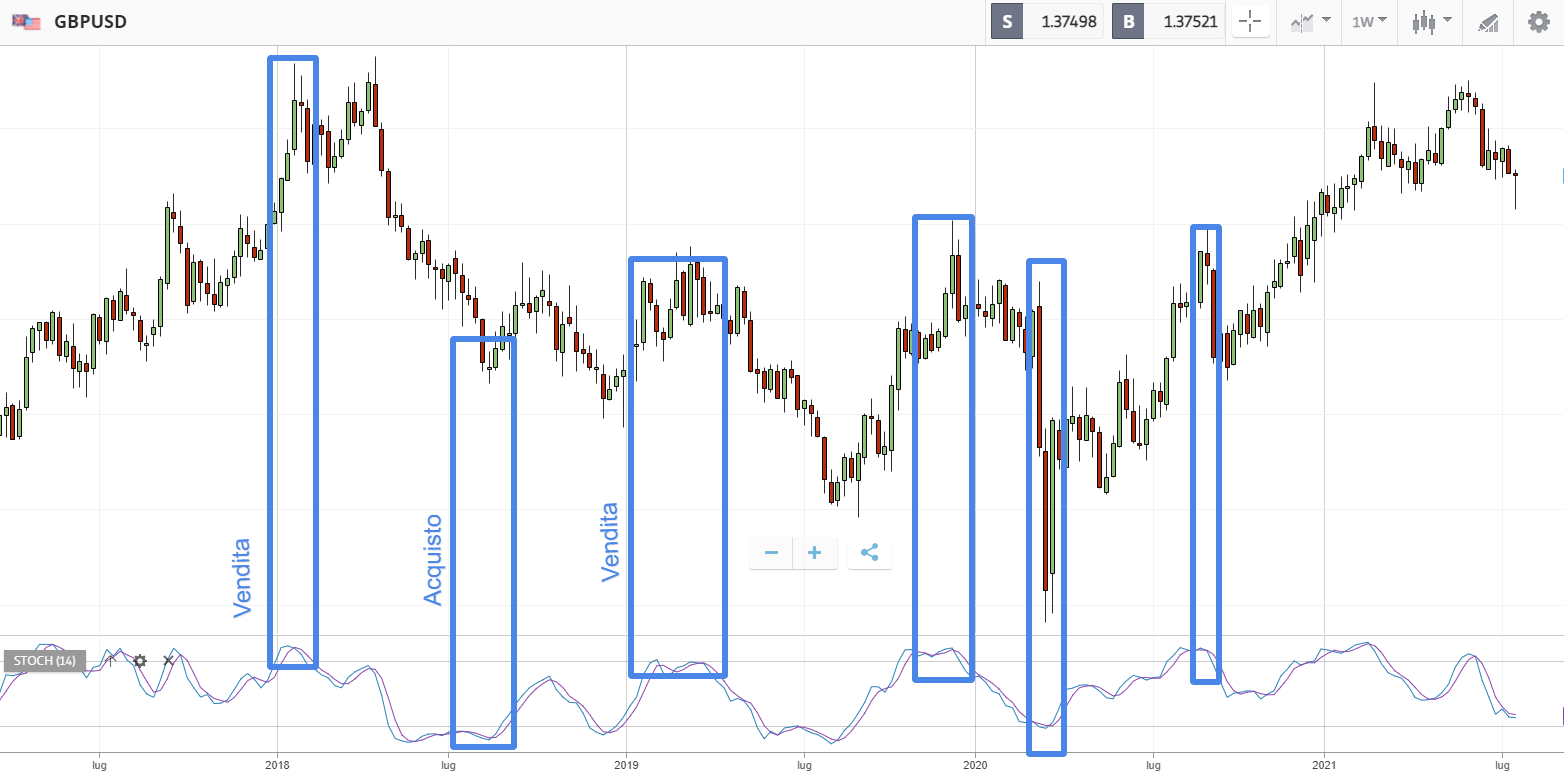1564x771 pixels.
Task: Select the GBPUSD instrument name
Action: (x=90, y=21)
